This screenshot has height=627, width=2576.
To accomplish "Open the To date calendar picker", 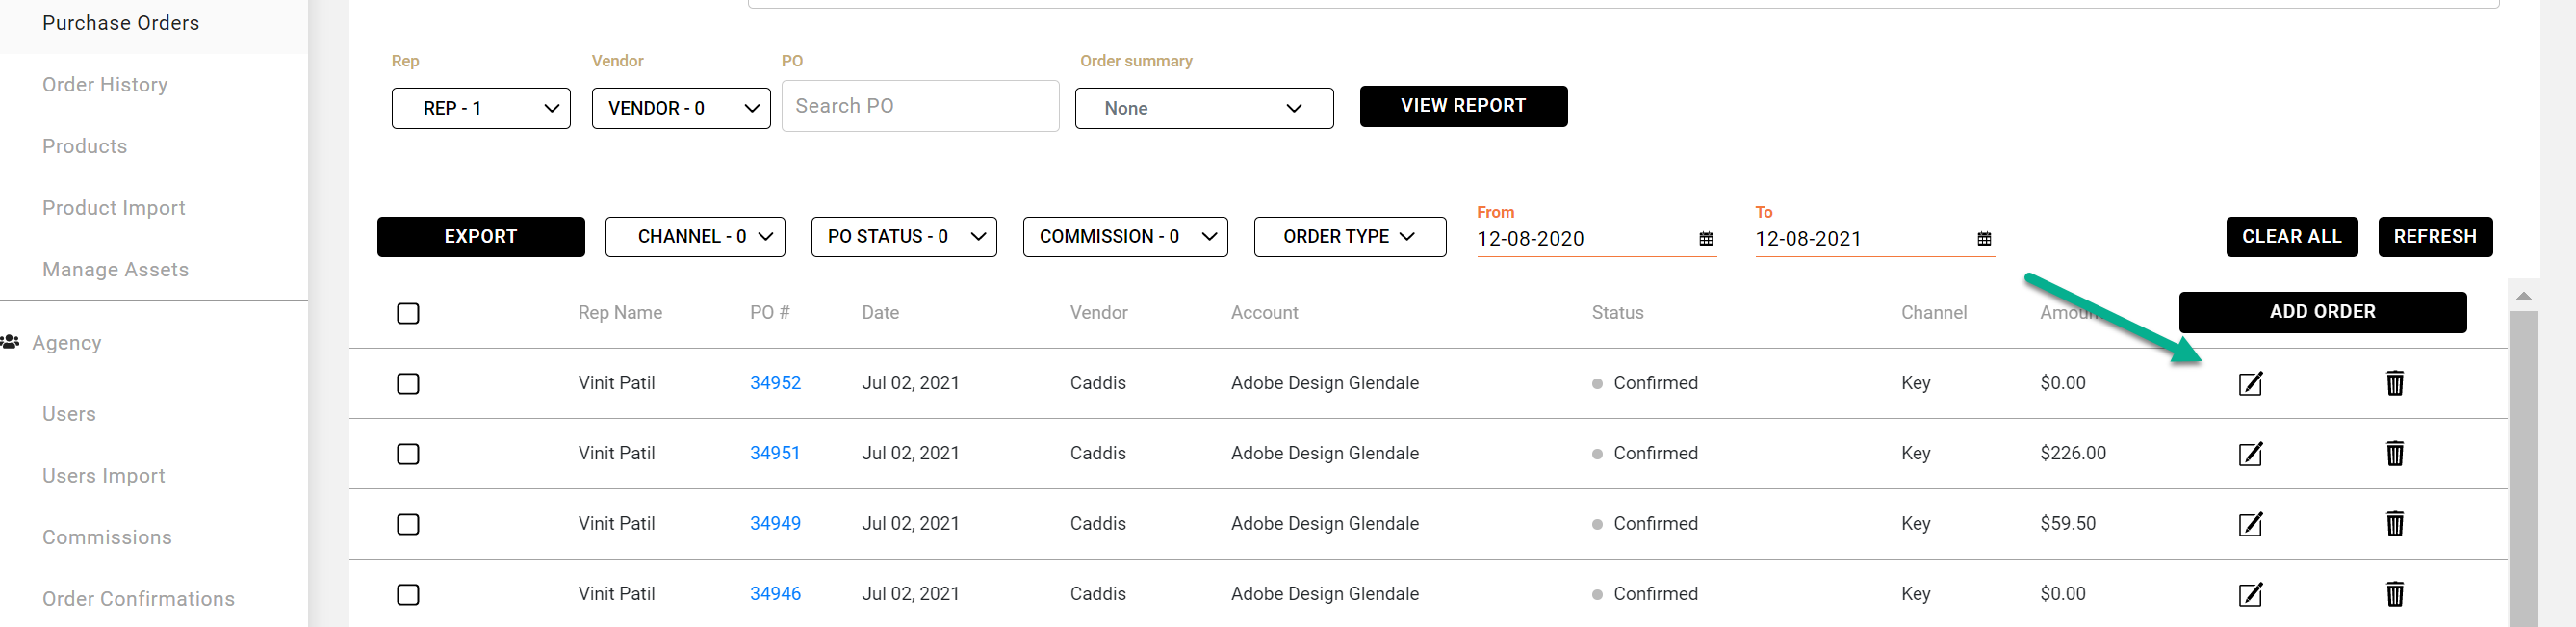I will coord(1984,239).
